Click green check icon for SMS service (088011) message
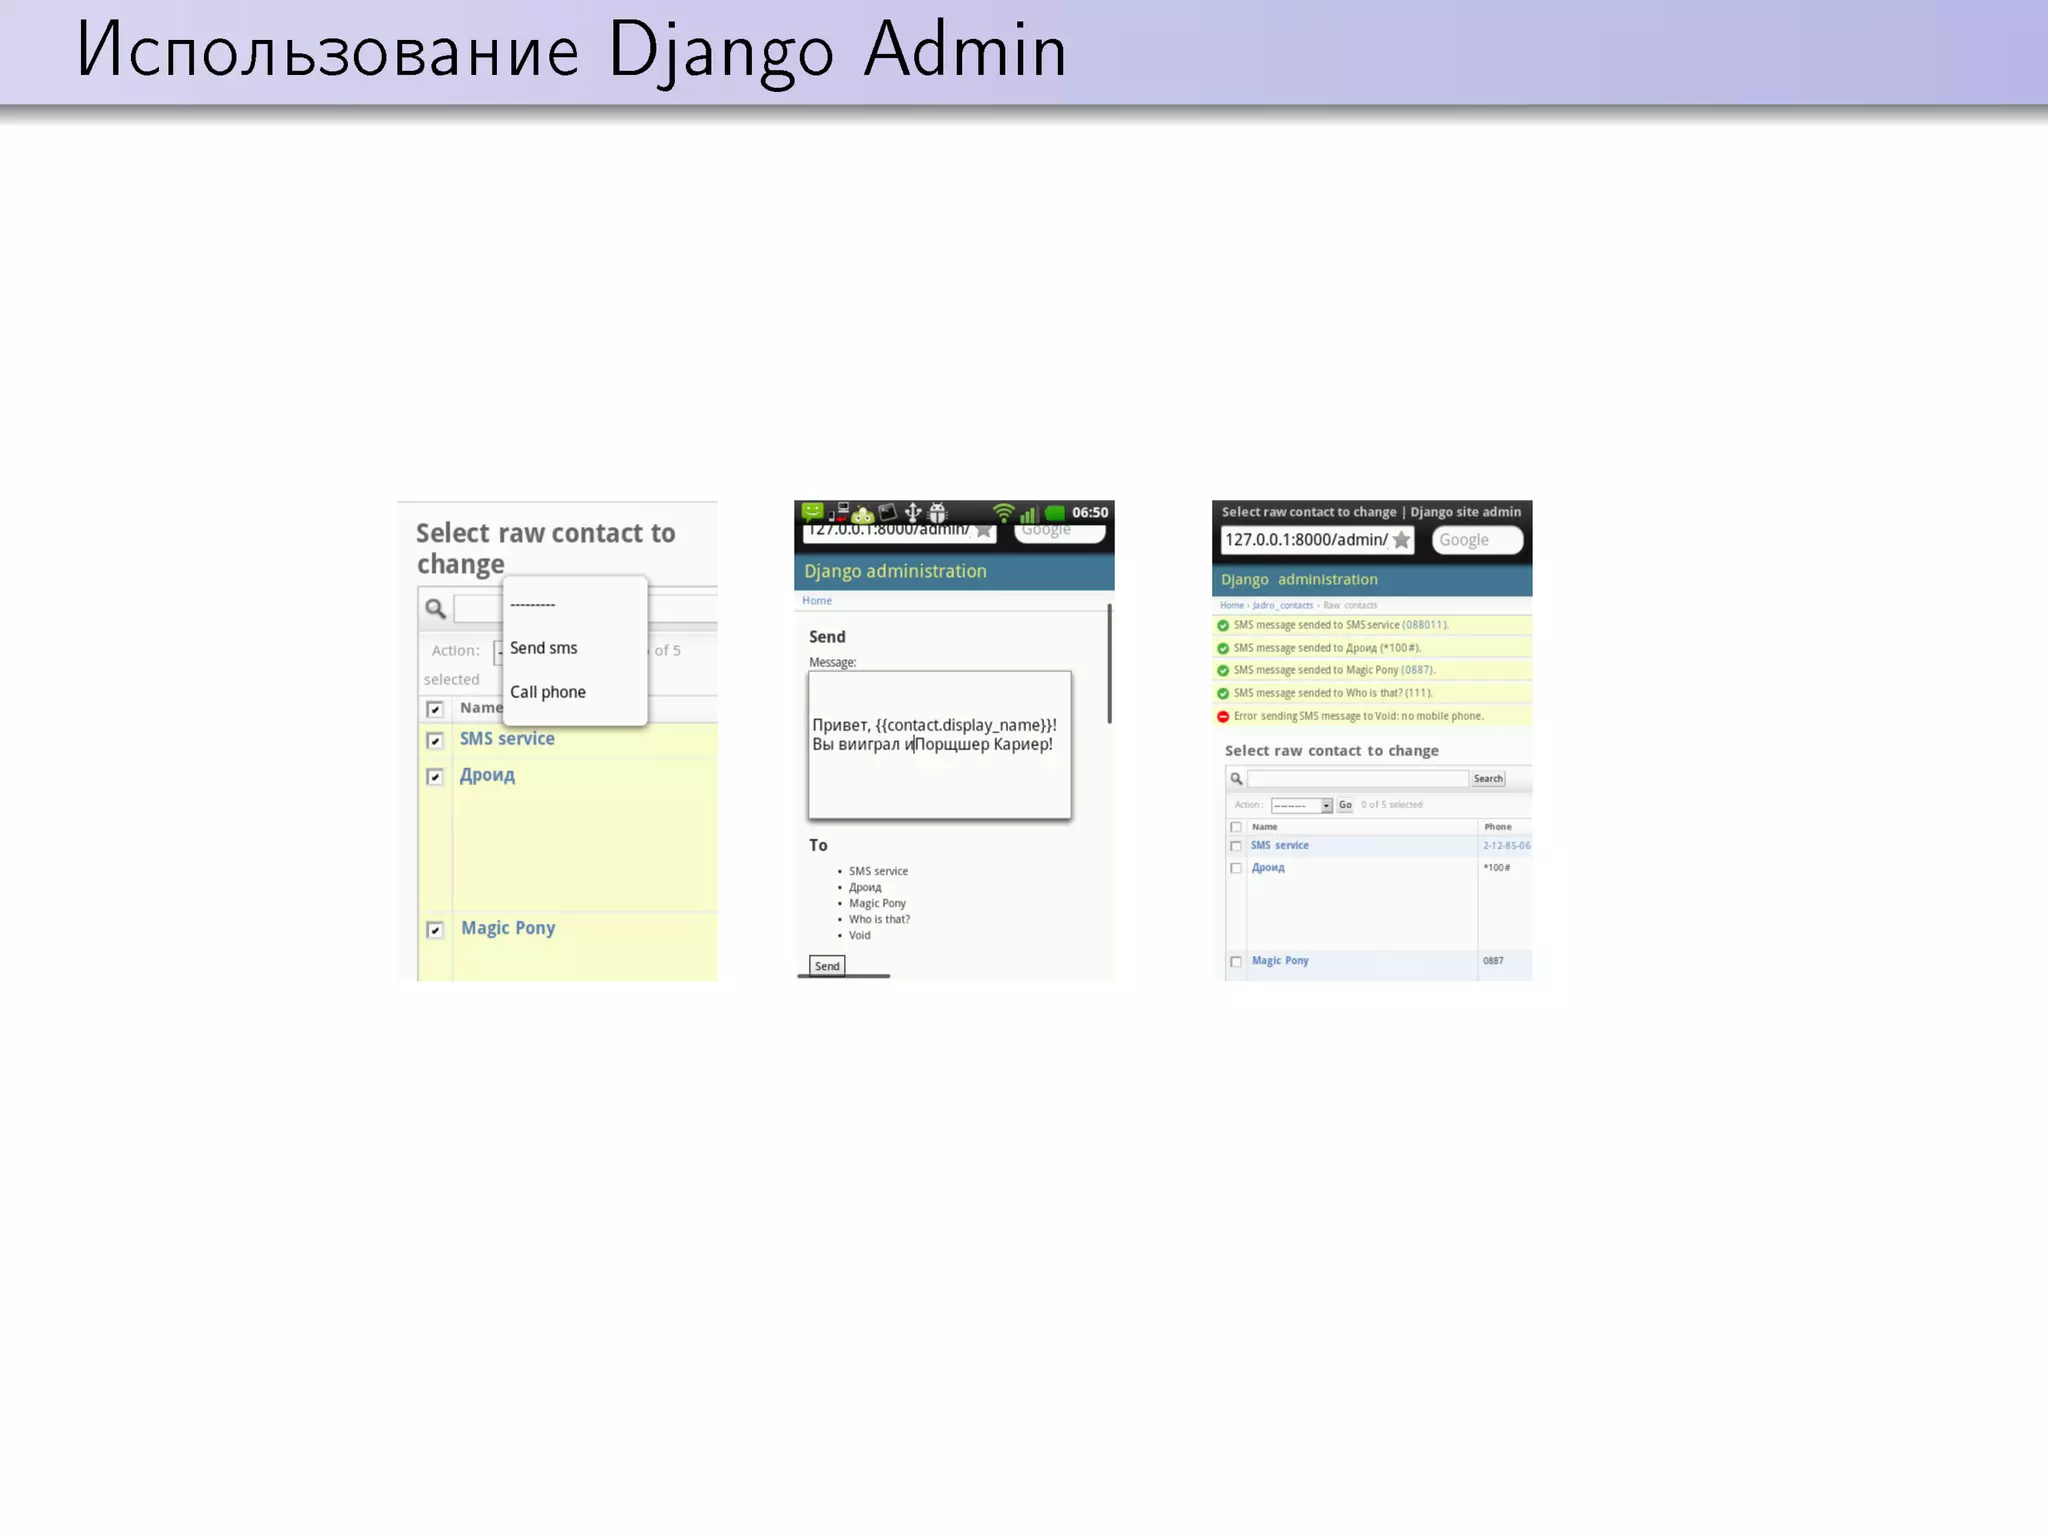Viewport: 2048px width, 1536px height. coord(1222,625)
